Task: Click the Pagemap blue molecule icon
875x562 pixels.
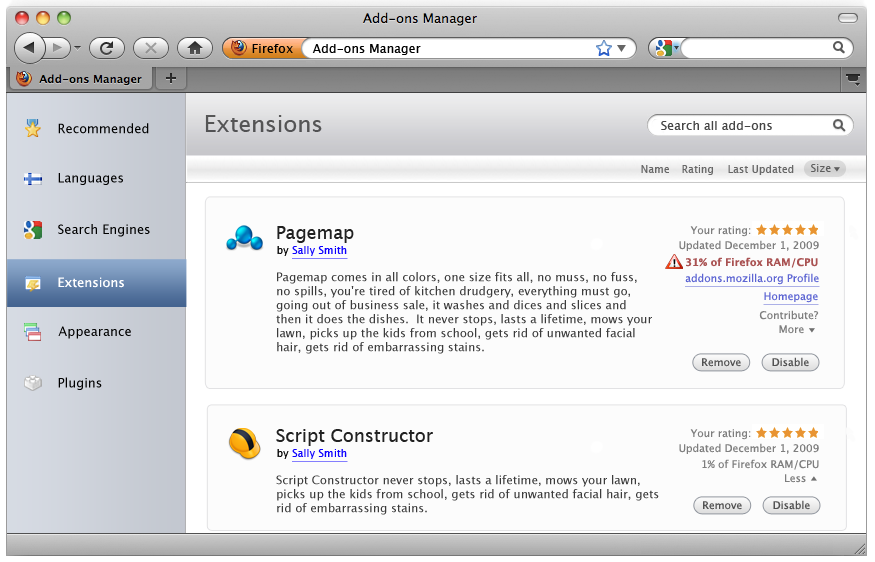Action: point(244,238)
